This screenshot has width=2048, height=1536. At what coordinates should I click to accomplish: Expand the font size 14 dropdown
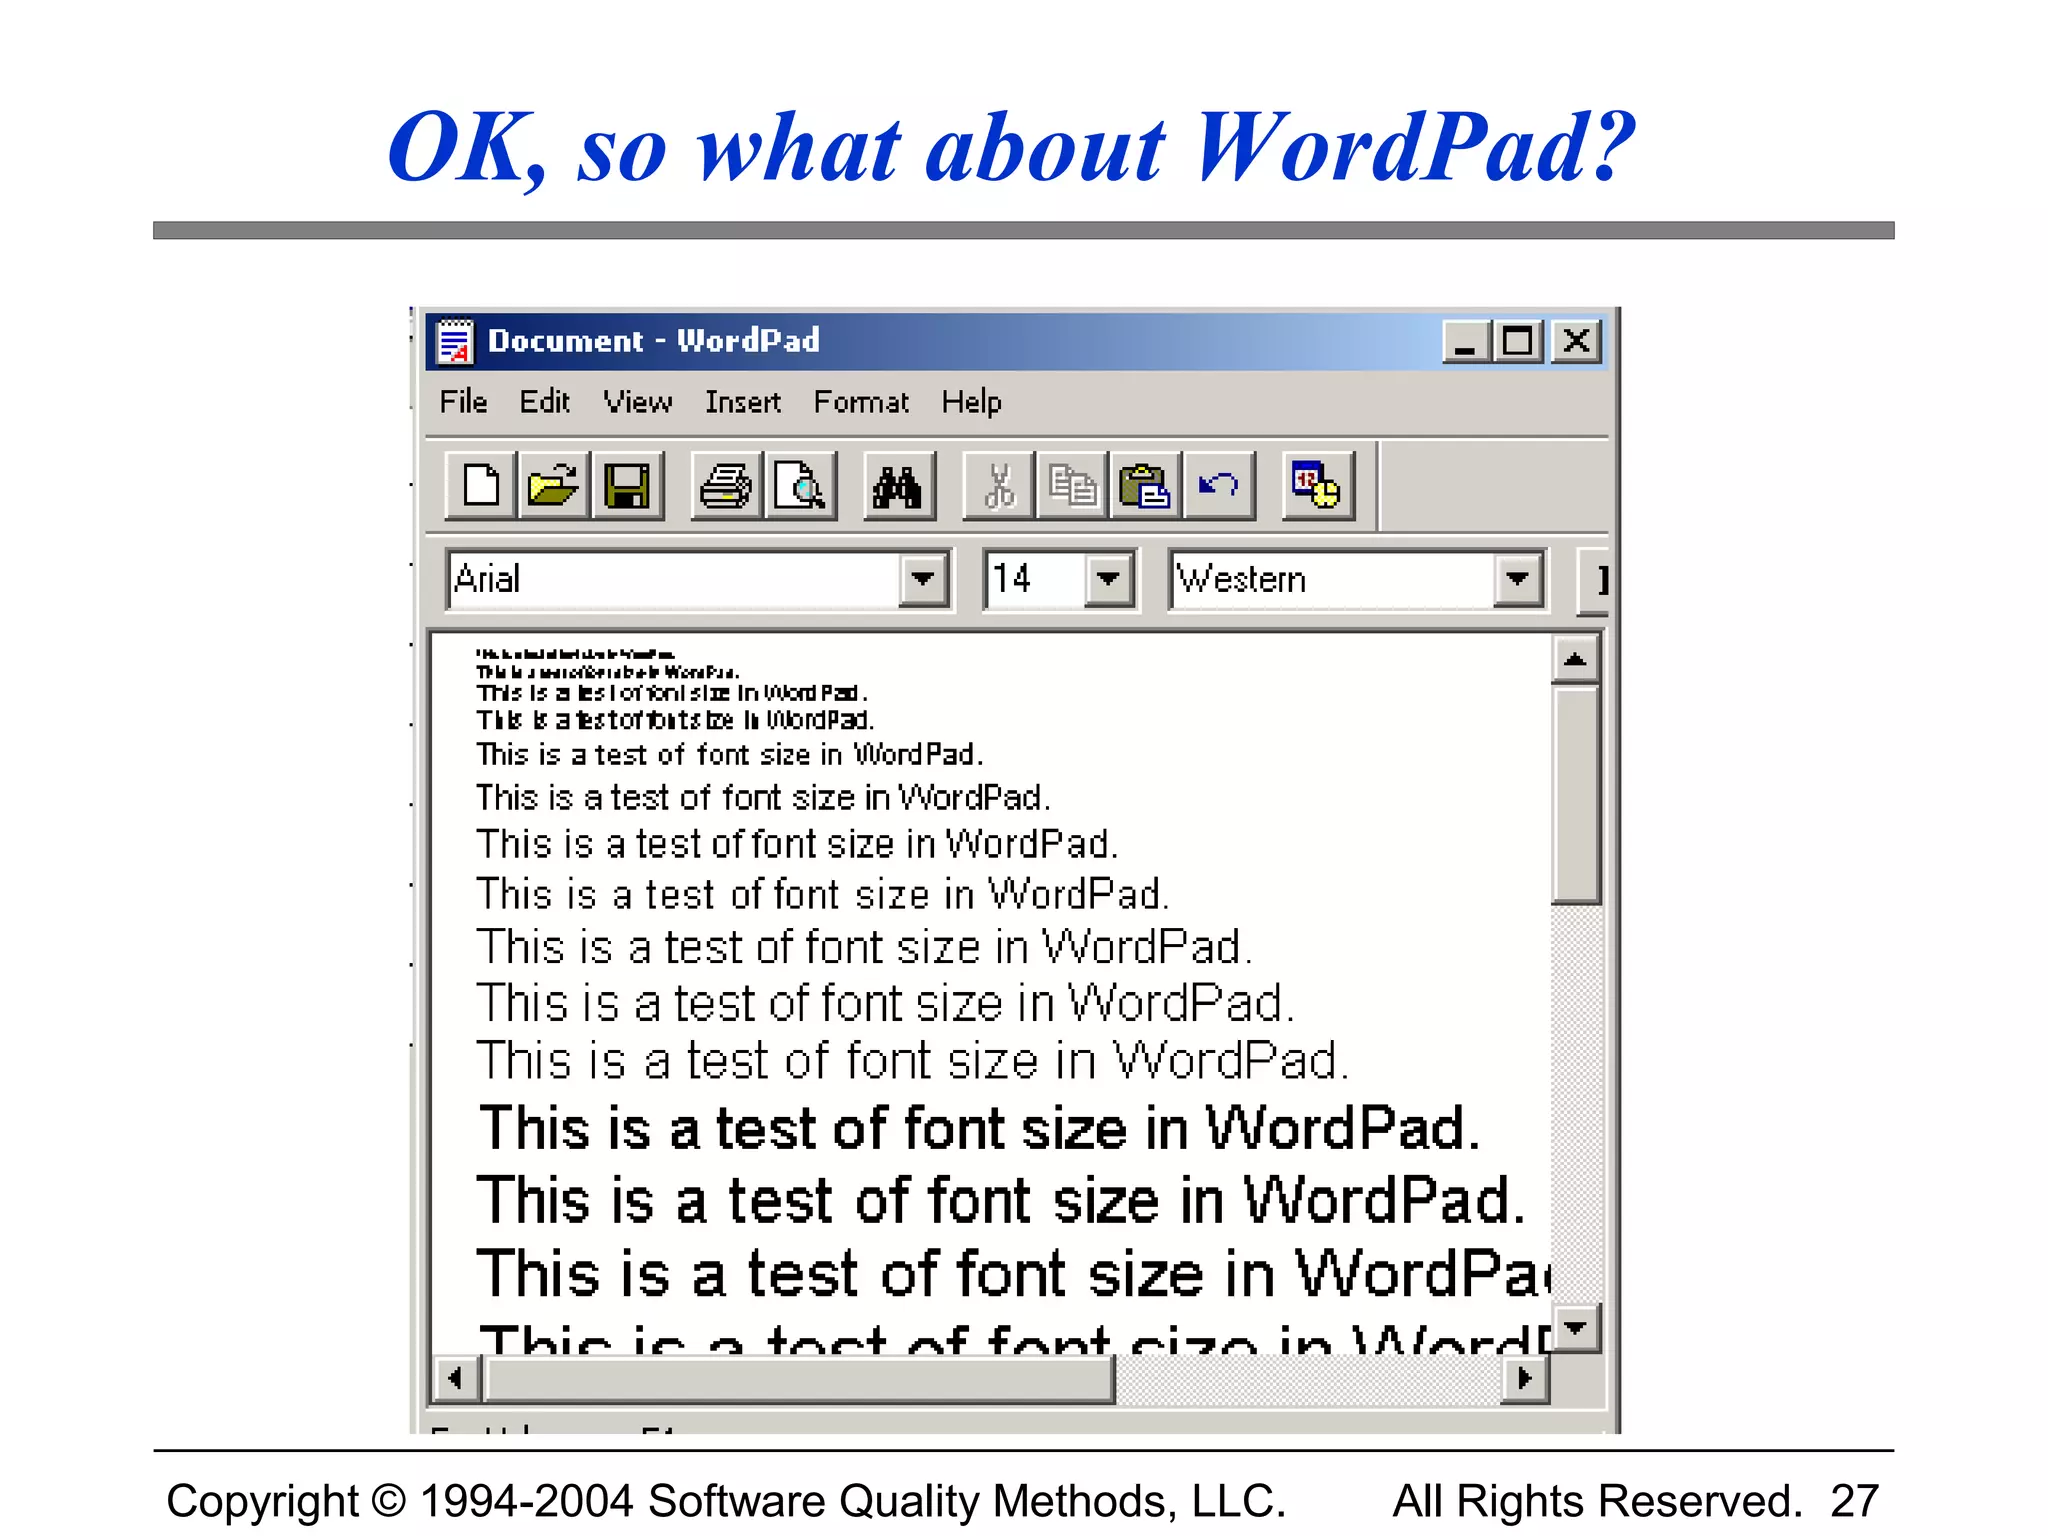pyautogui.click(x=1108, y=579)
